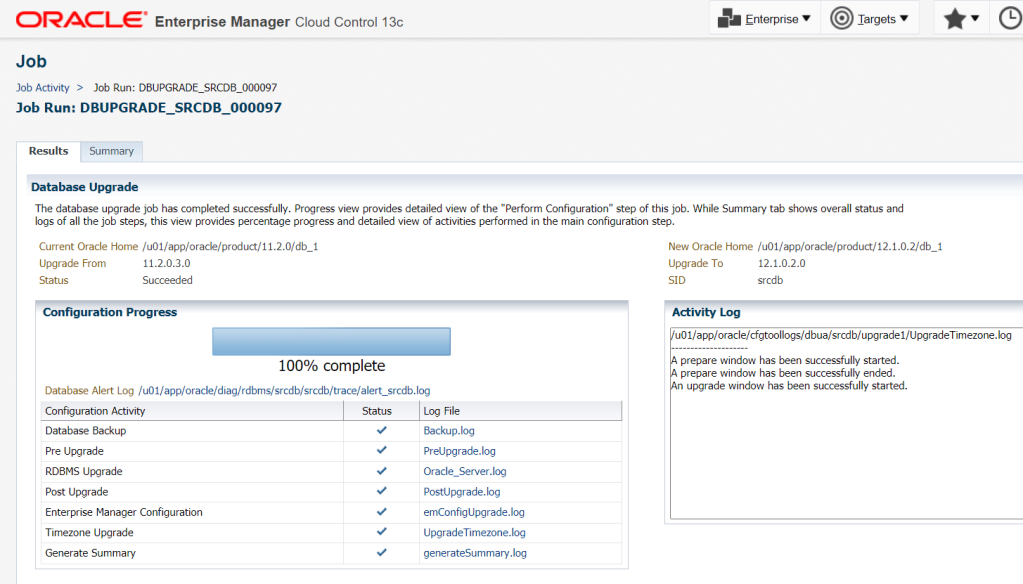Open the Enterprise menu

(765, 19)
